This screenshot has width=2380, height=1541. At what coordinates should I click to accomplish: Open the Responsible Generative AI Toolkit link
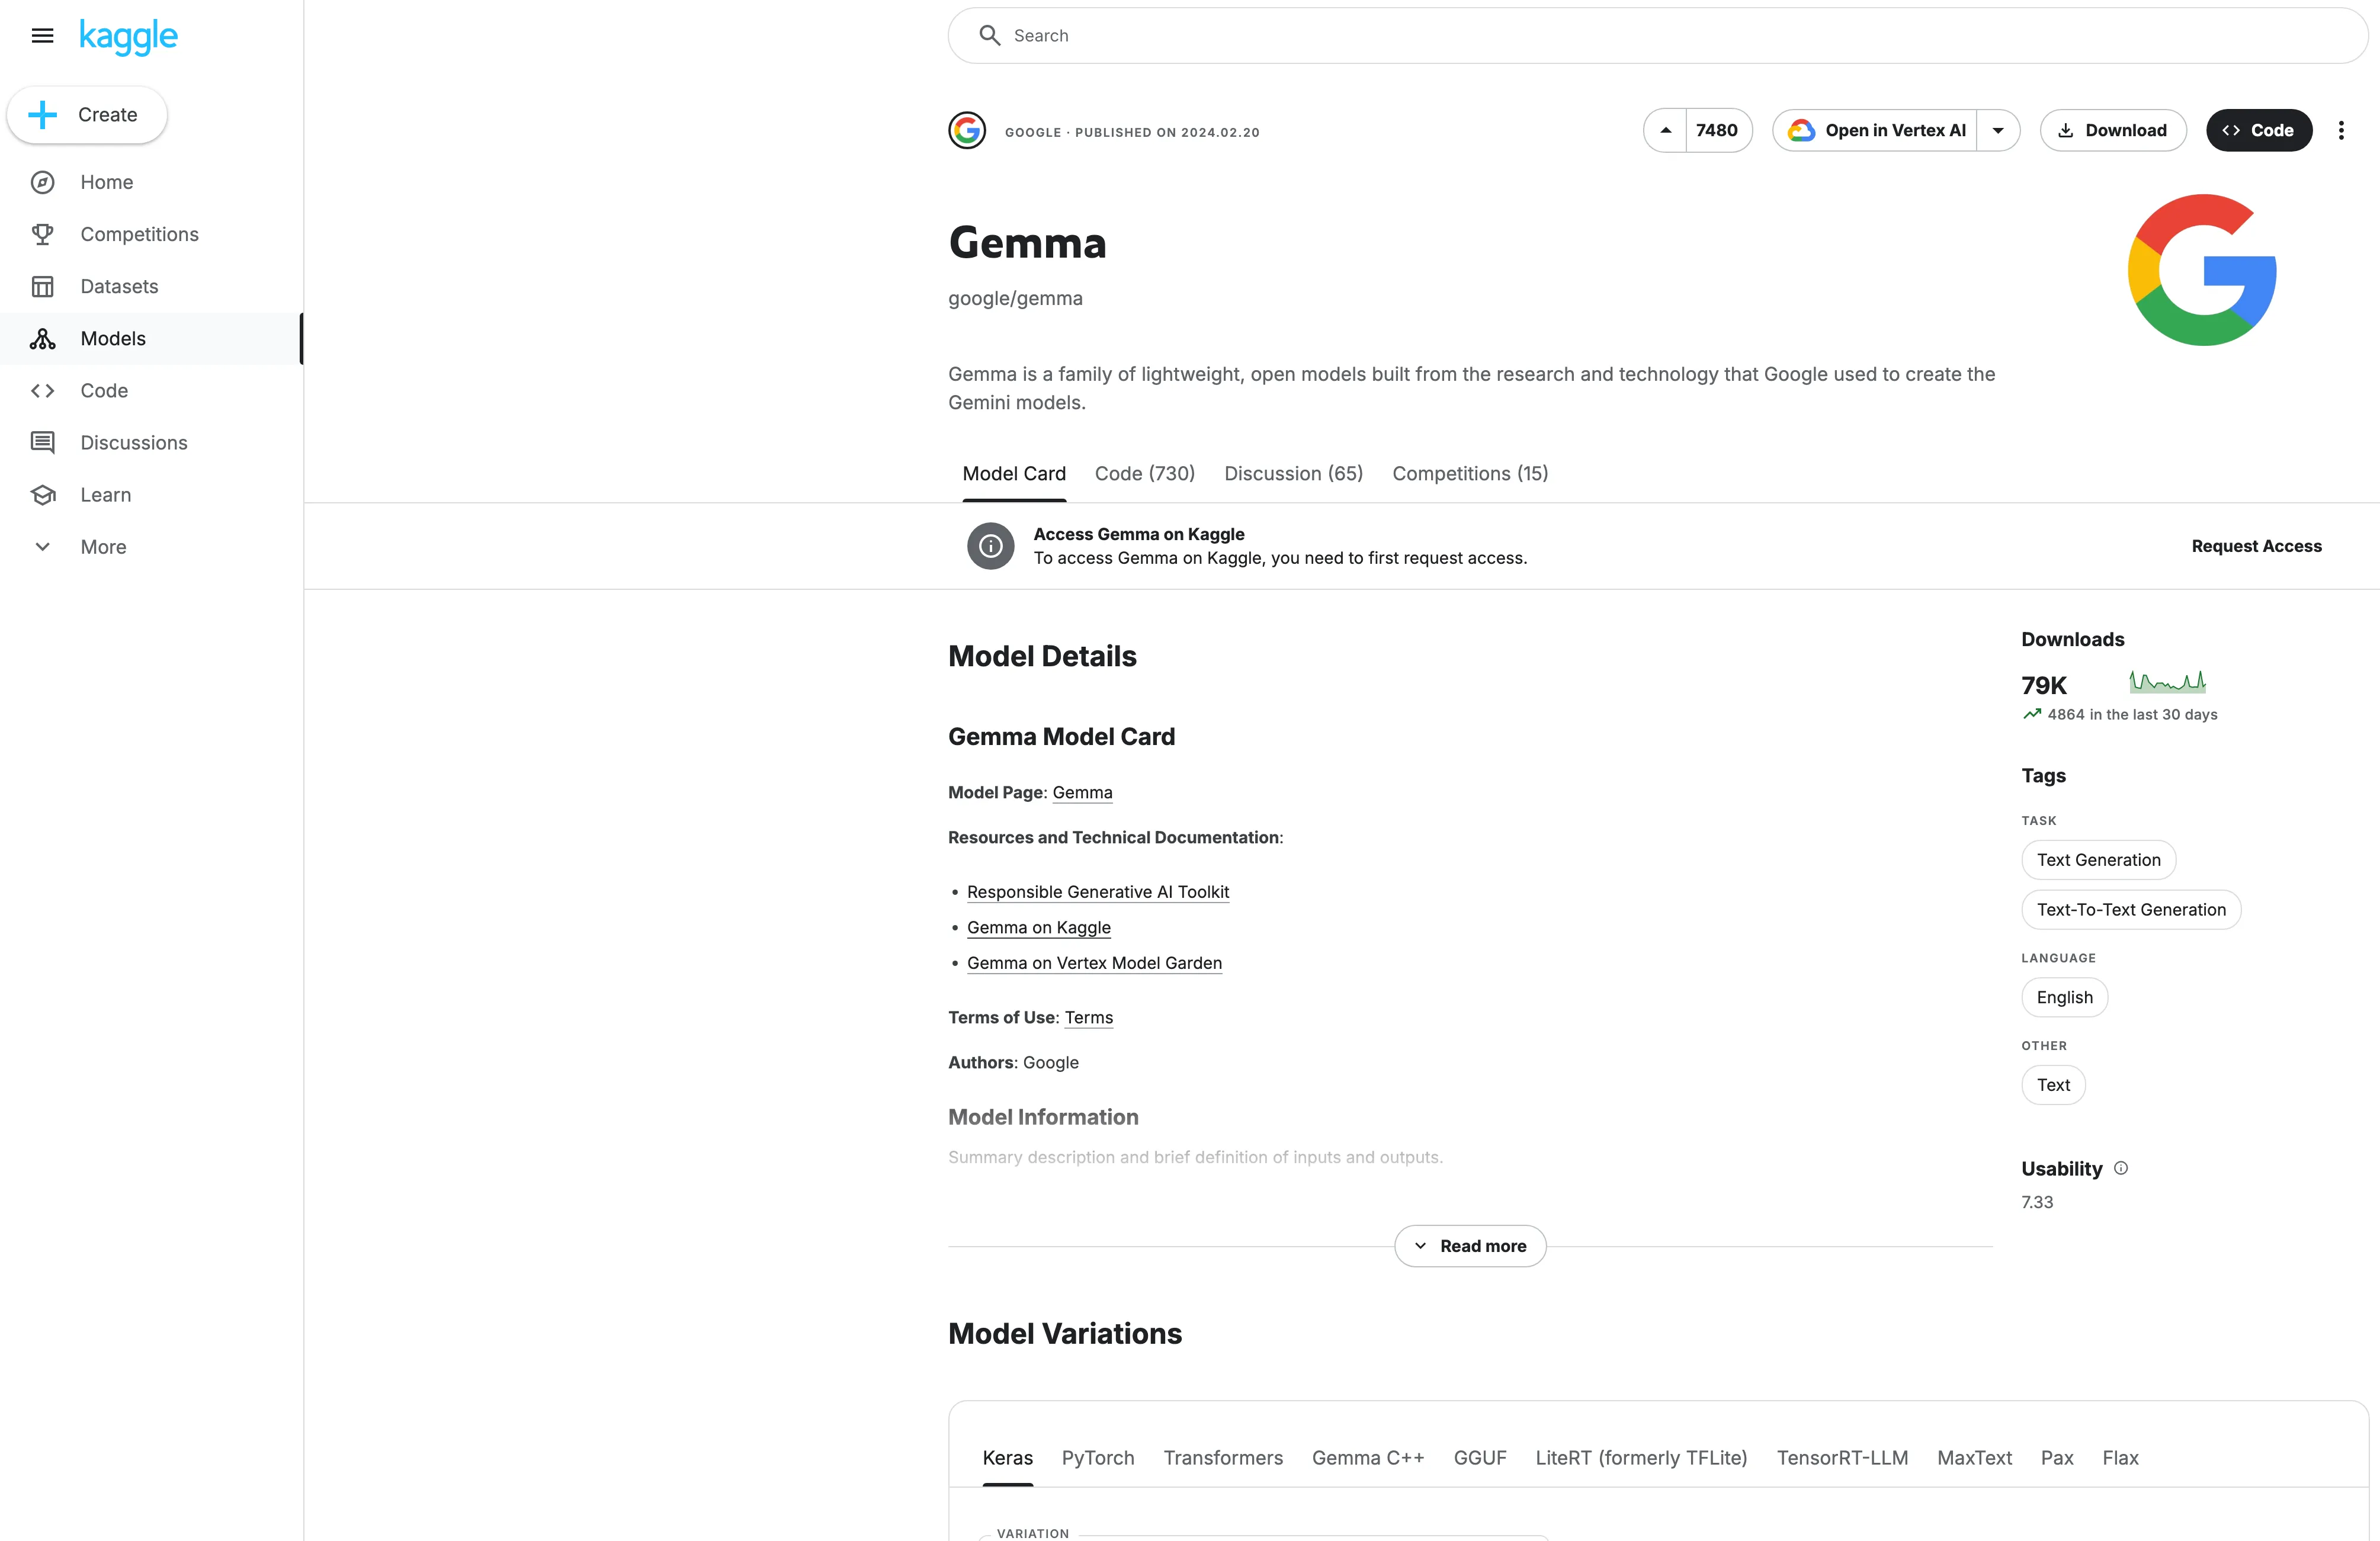[x=1097, y=892]
